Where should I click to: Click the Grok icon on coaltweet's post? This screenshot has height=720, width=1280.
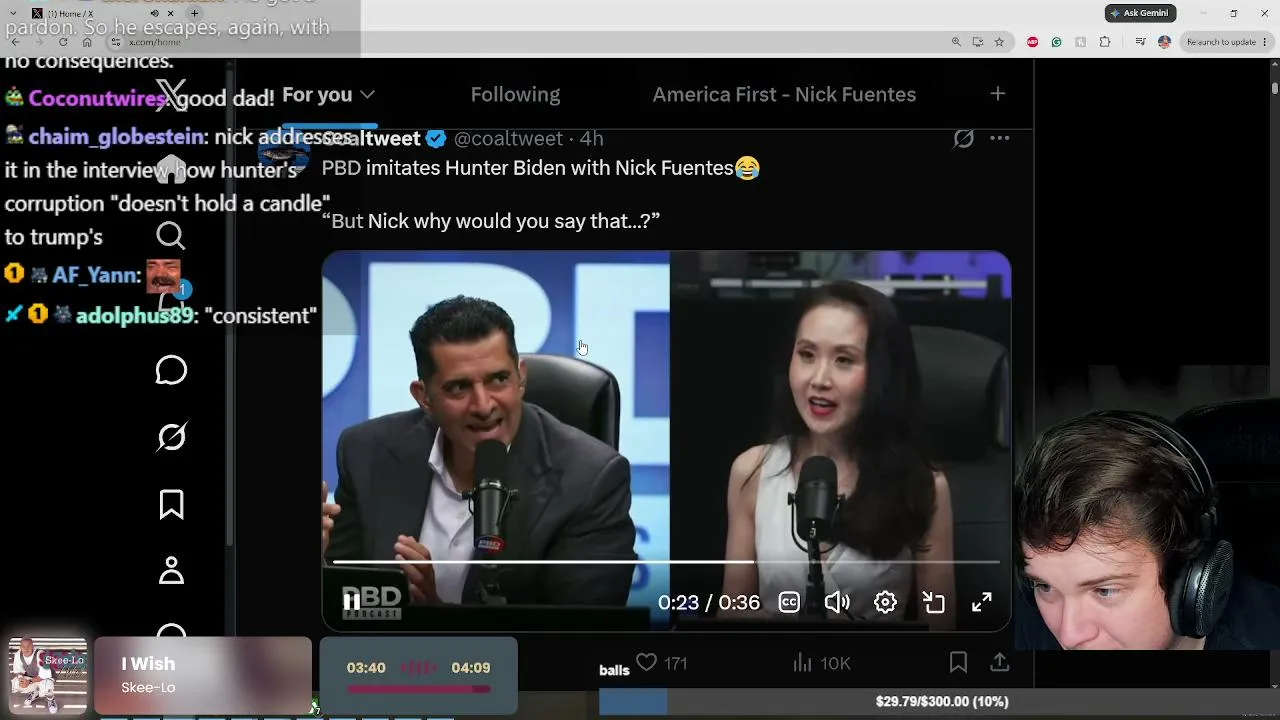click(x=963, y=139)
